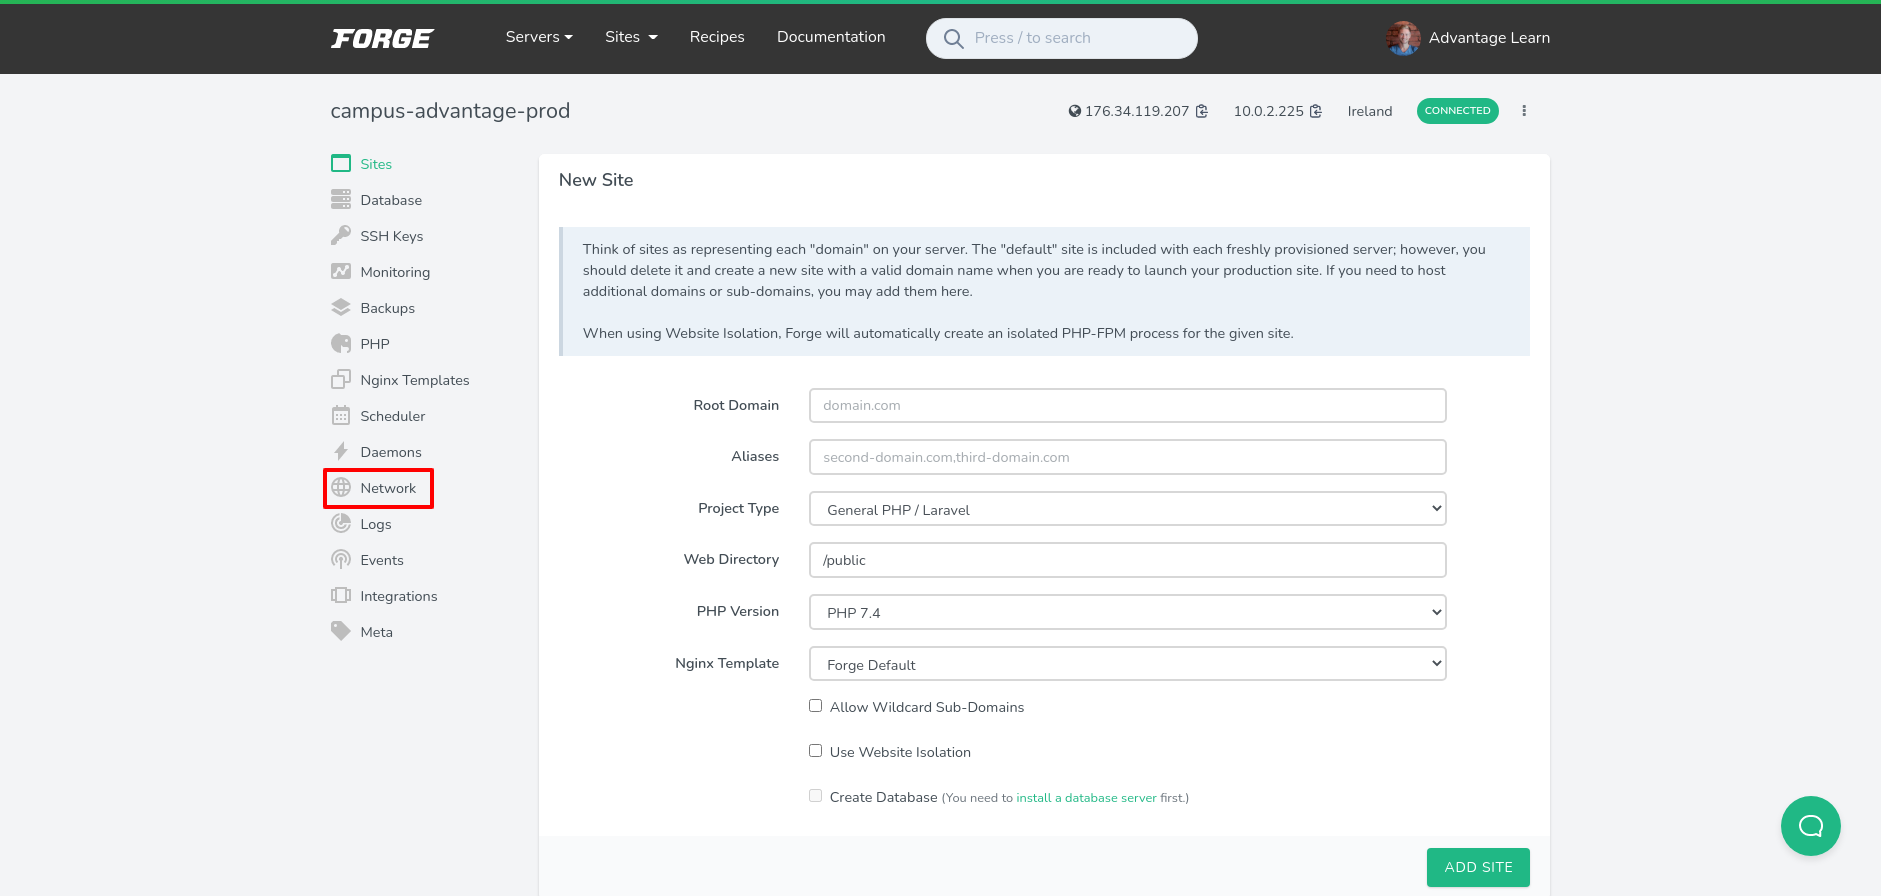Go to Scheduler section

(393, 416)
